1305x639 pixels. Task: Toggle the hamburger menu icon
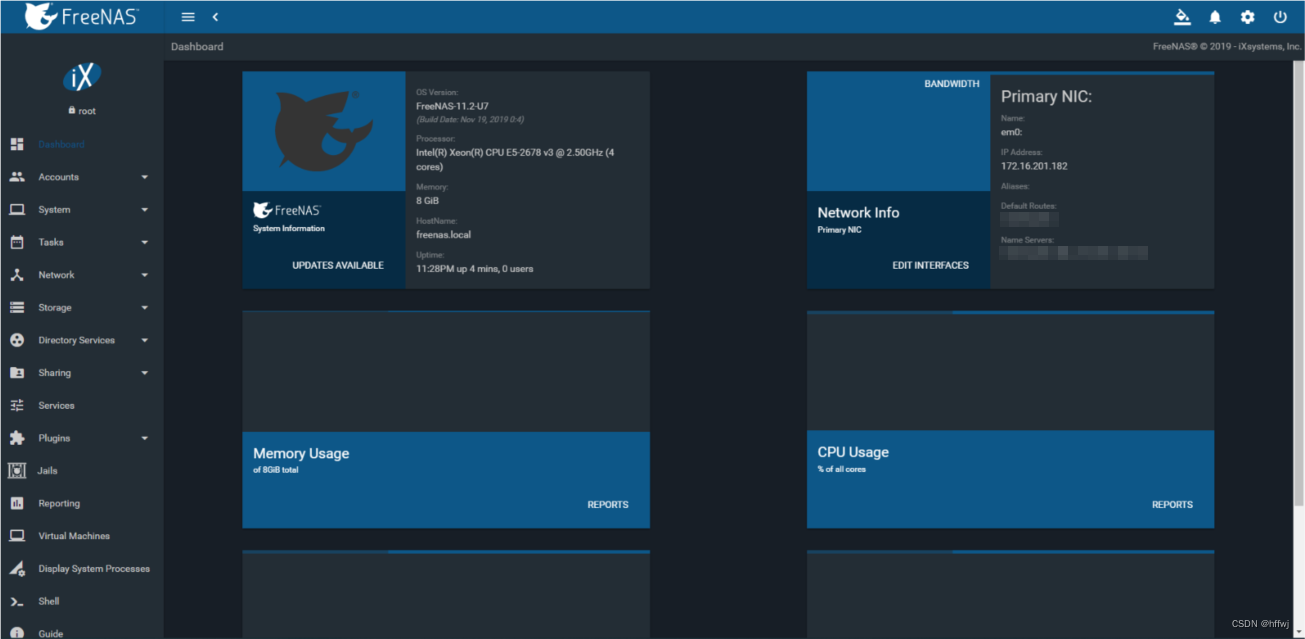(188, 17)
